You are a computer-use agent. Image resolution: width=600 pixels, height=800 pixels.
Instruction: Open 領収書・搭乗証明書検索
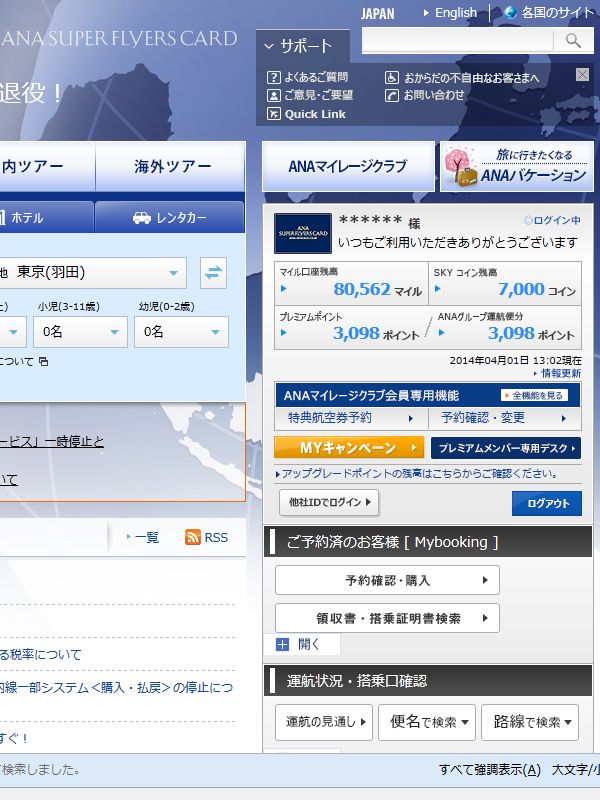point(387,618)
